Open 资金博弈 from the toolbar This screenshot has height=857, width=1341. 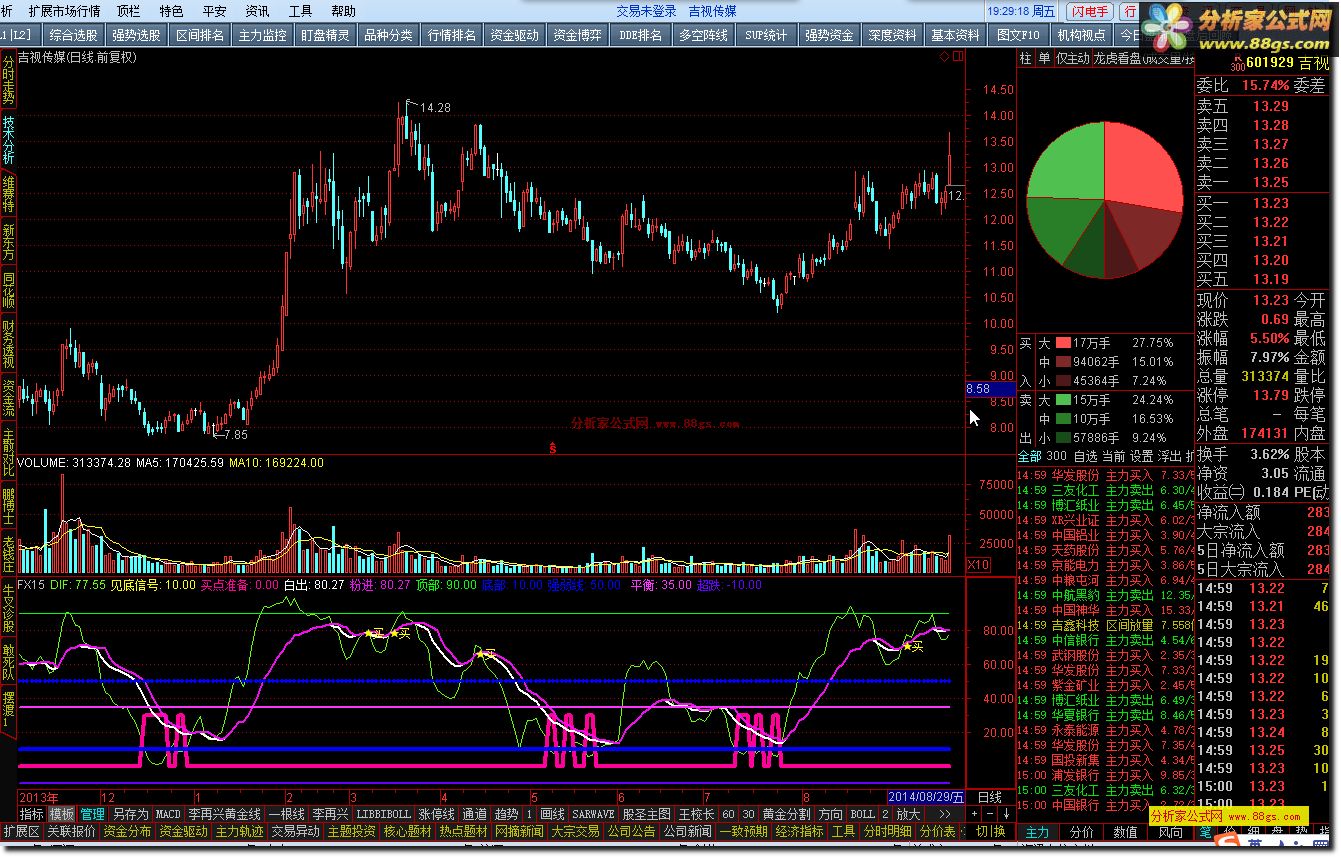point(578,35)
